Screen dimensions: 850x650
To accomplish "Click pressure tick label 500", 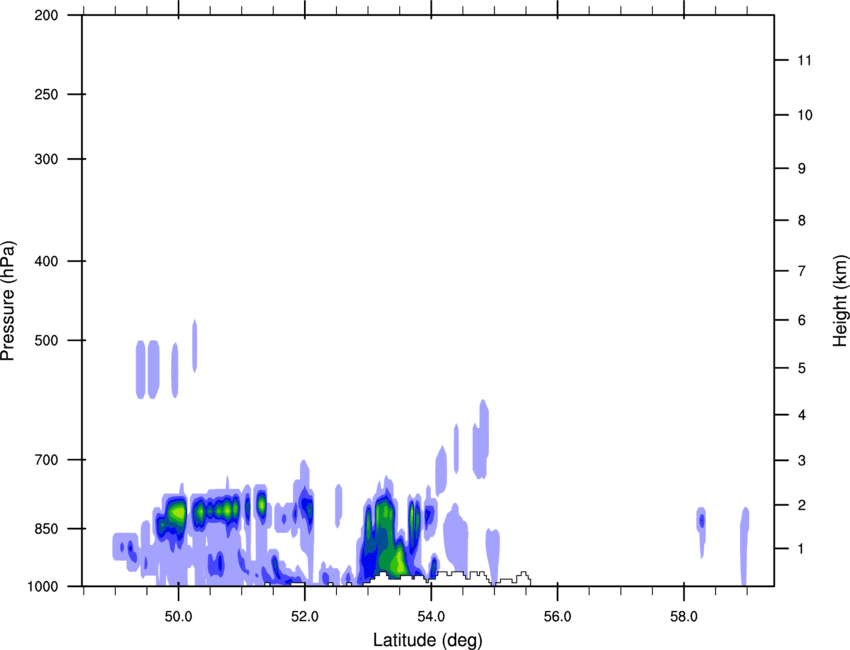I will 46,340.
